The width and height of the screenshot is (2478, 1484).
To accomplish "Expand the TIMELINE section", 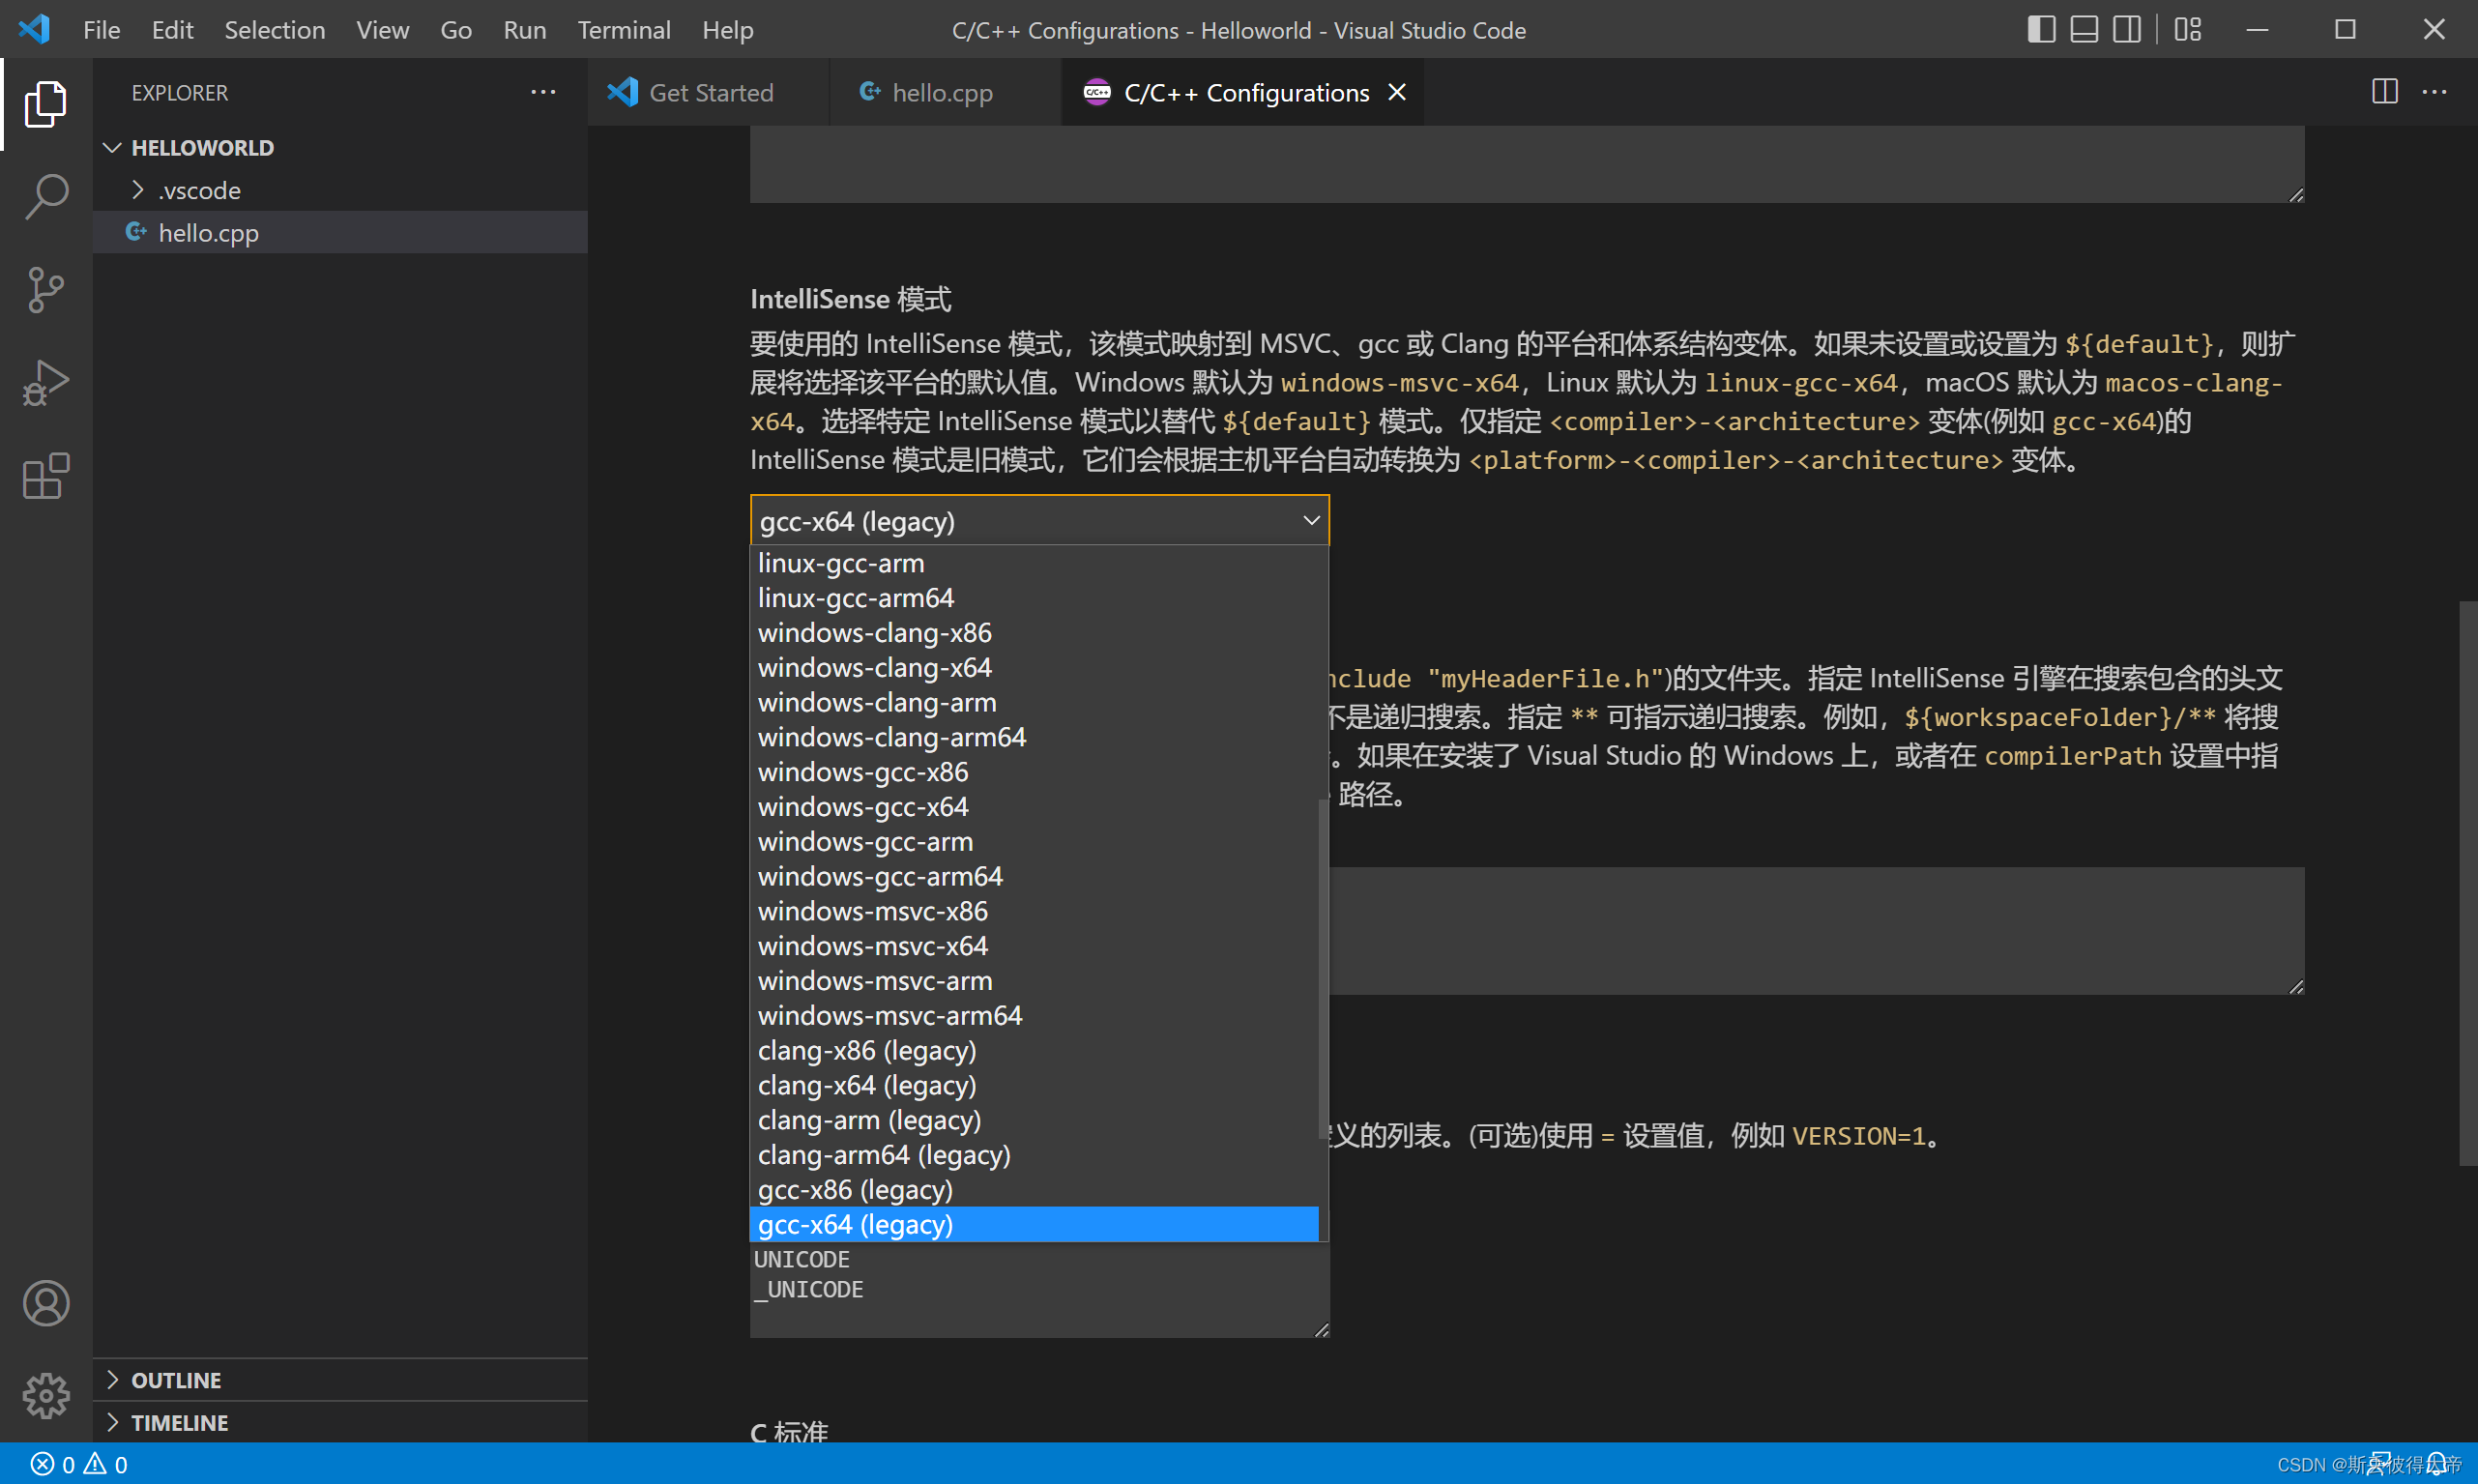I will tap(340, 1422).
